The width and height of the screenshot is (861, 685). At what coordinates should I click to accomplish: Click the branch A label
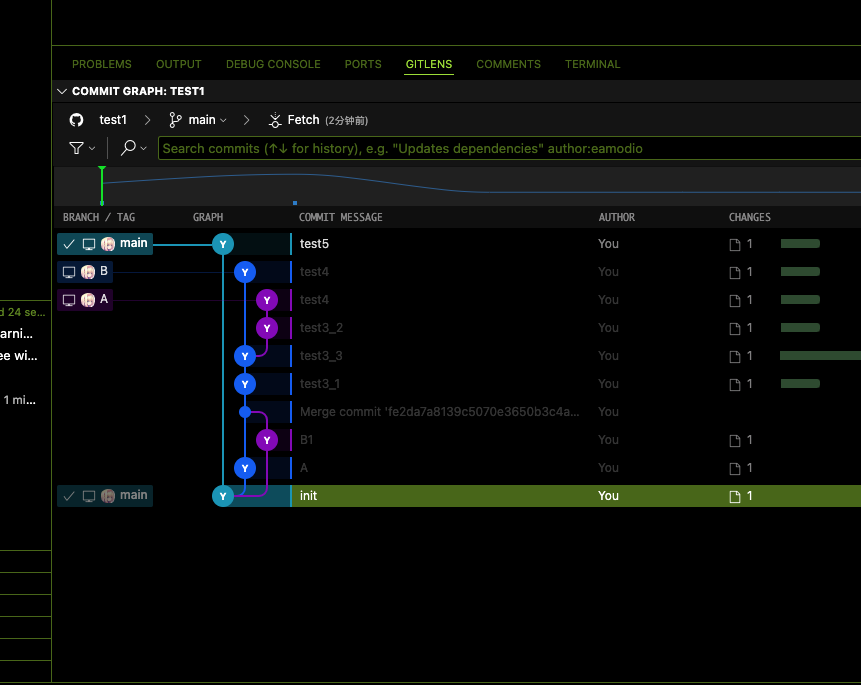(104, 299)
